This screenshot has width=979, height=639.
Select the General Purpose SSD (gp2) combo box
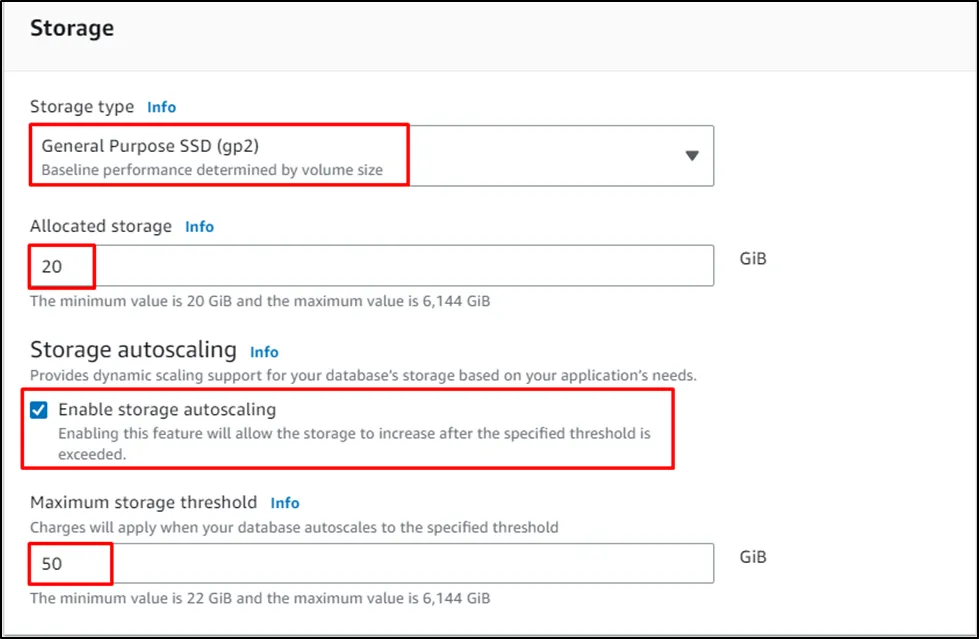click(370, 156)
